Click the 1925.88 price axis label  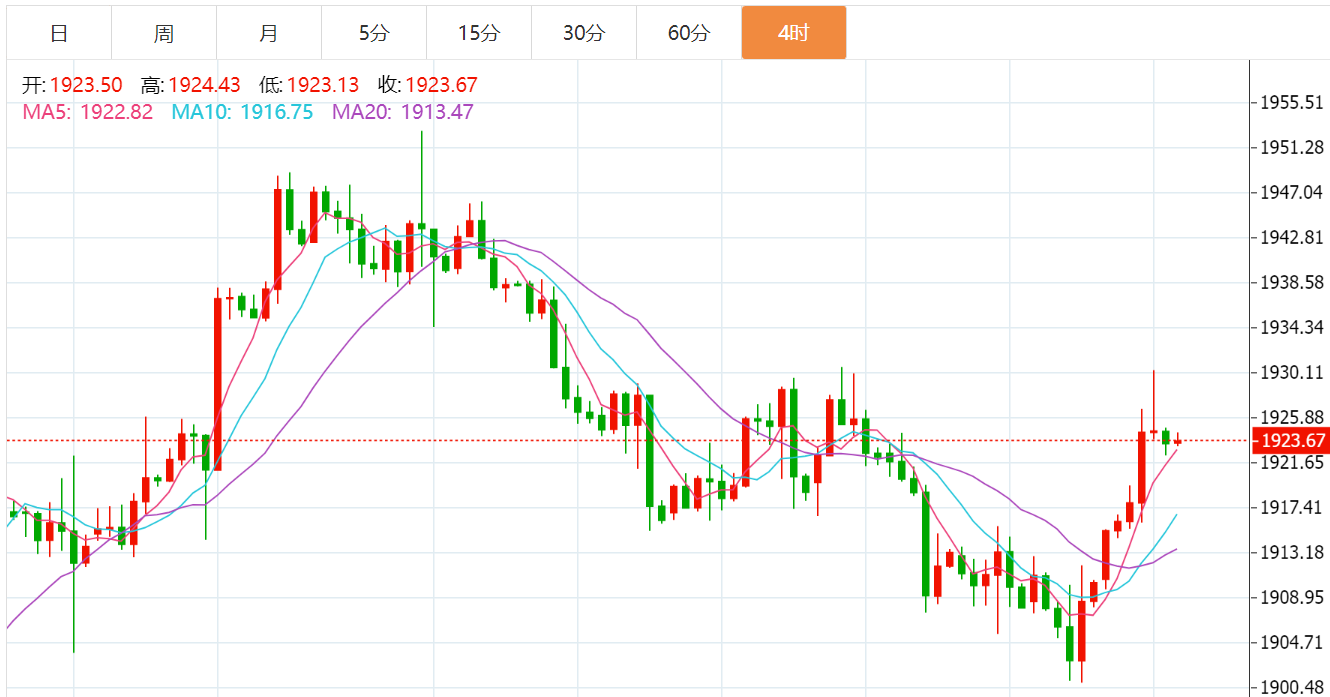click(x=1291, y=418)
